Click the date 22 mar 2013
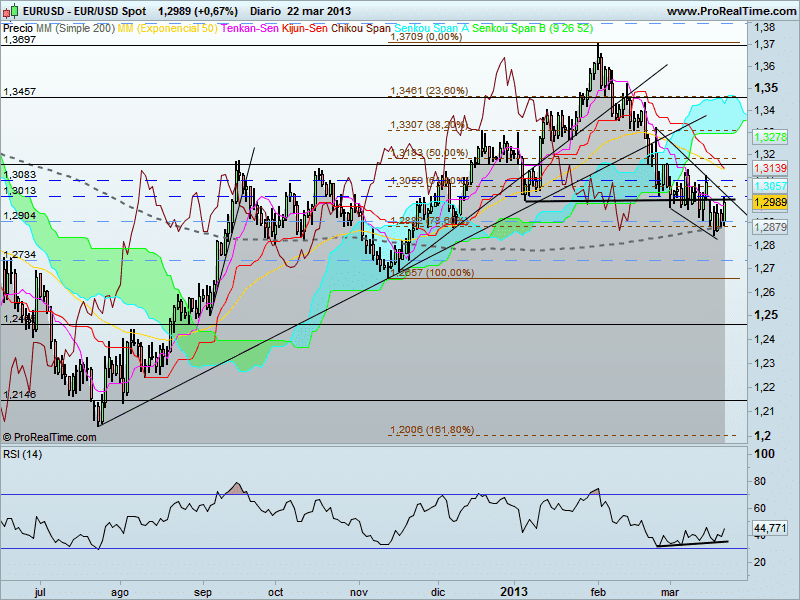The image size is (800, 600). [319, 11]
